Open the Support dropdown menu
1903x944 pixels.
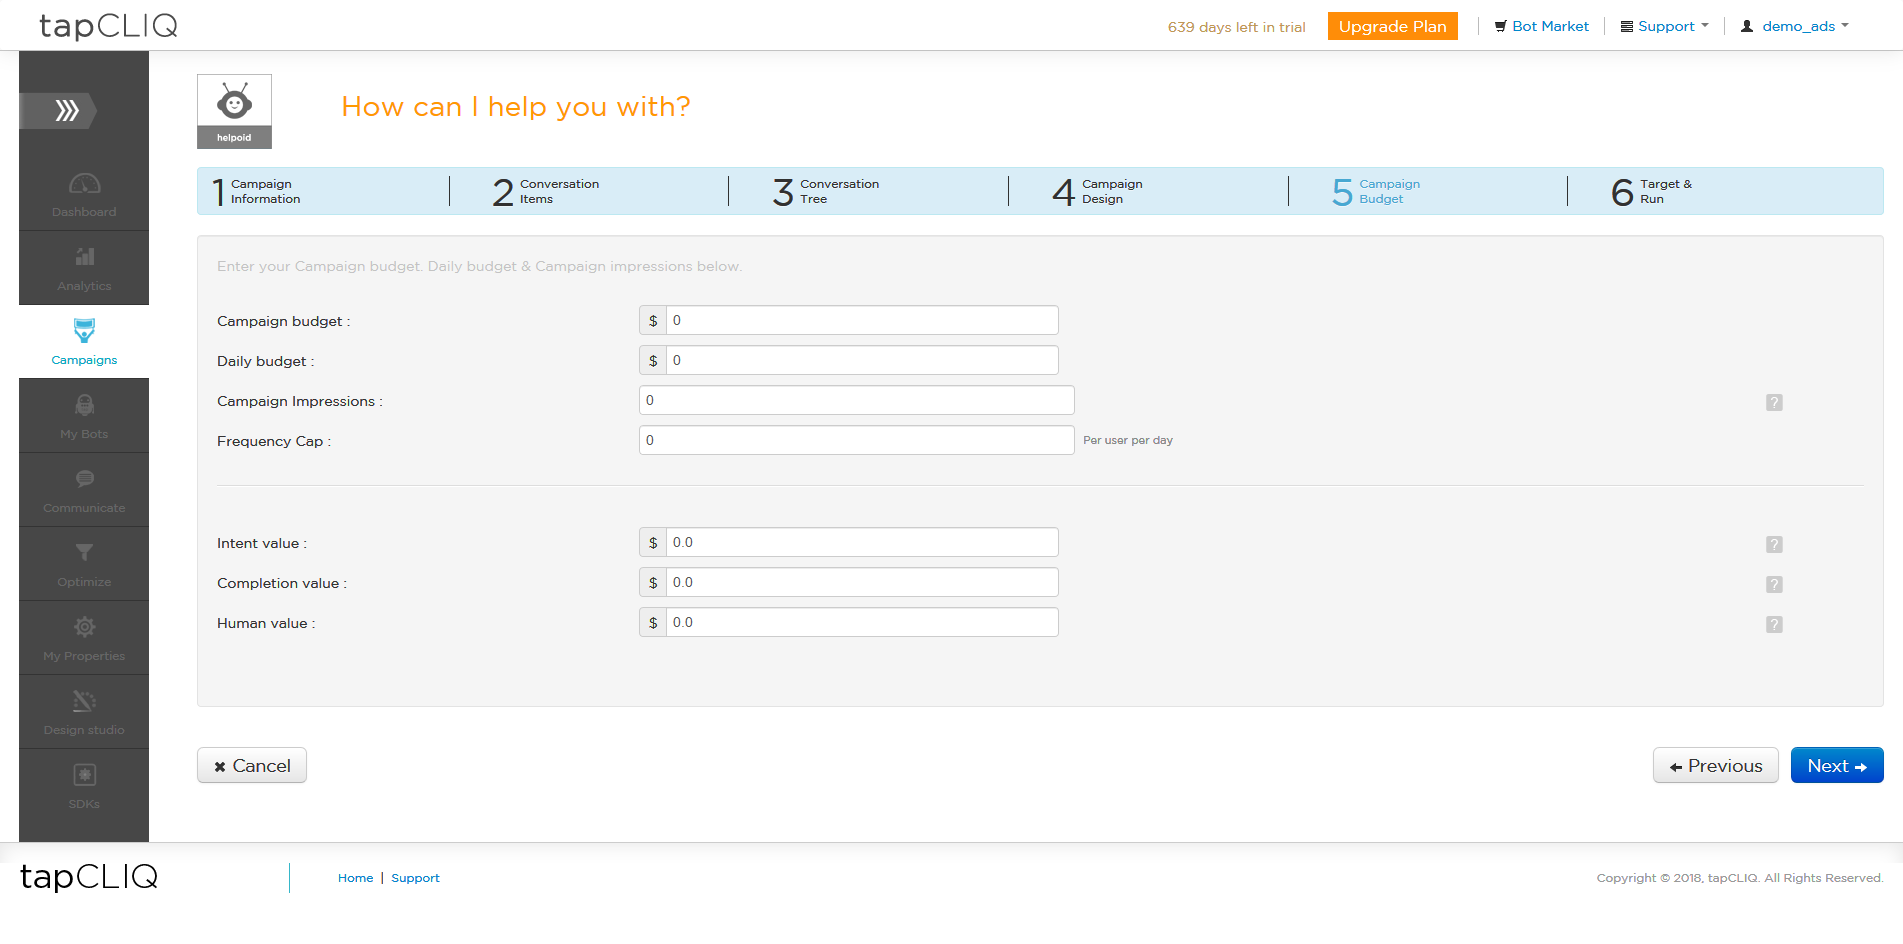click(1665, 26)
